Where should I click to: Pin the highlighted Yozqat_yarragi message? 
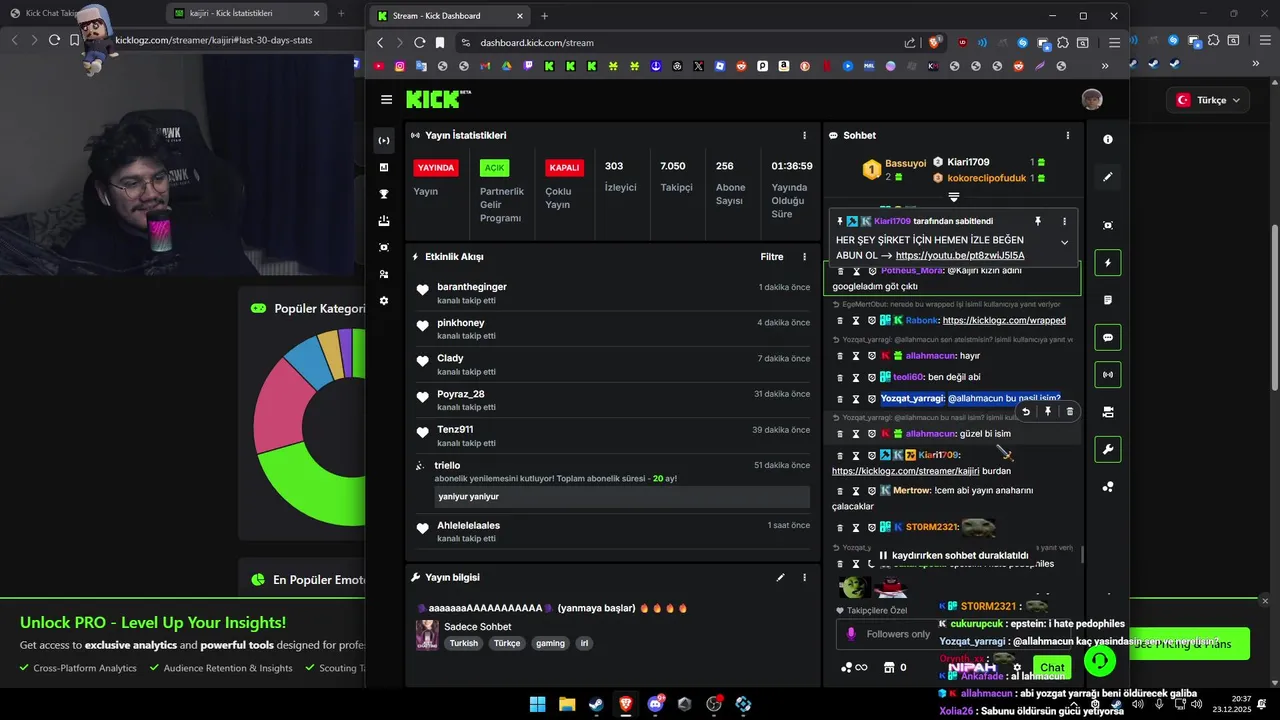(1048, 411)
